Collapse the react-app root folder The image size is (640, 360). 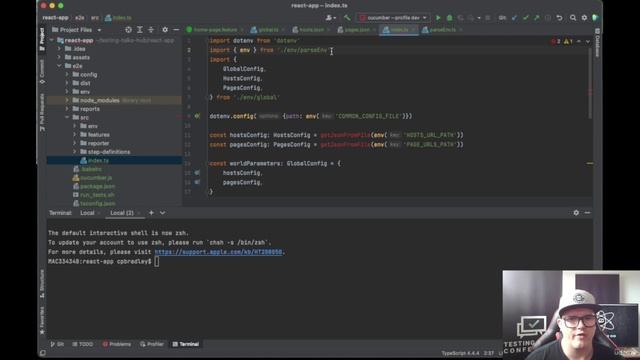[52, 40]
